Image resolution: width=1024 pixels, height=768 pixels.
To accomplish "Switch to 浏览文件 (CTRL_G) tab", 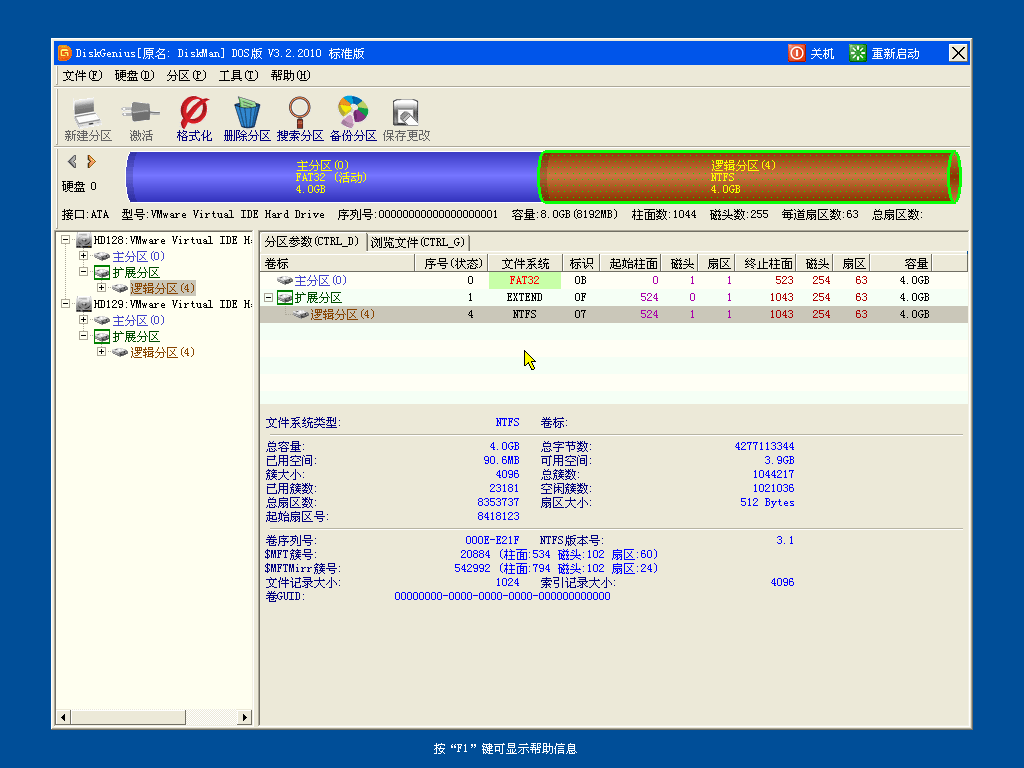I will point(417,242).
